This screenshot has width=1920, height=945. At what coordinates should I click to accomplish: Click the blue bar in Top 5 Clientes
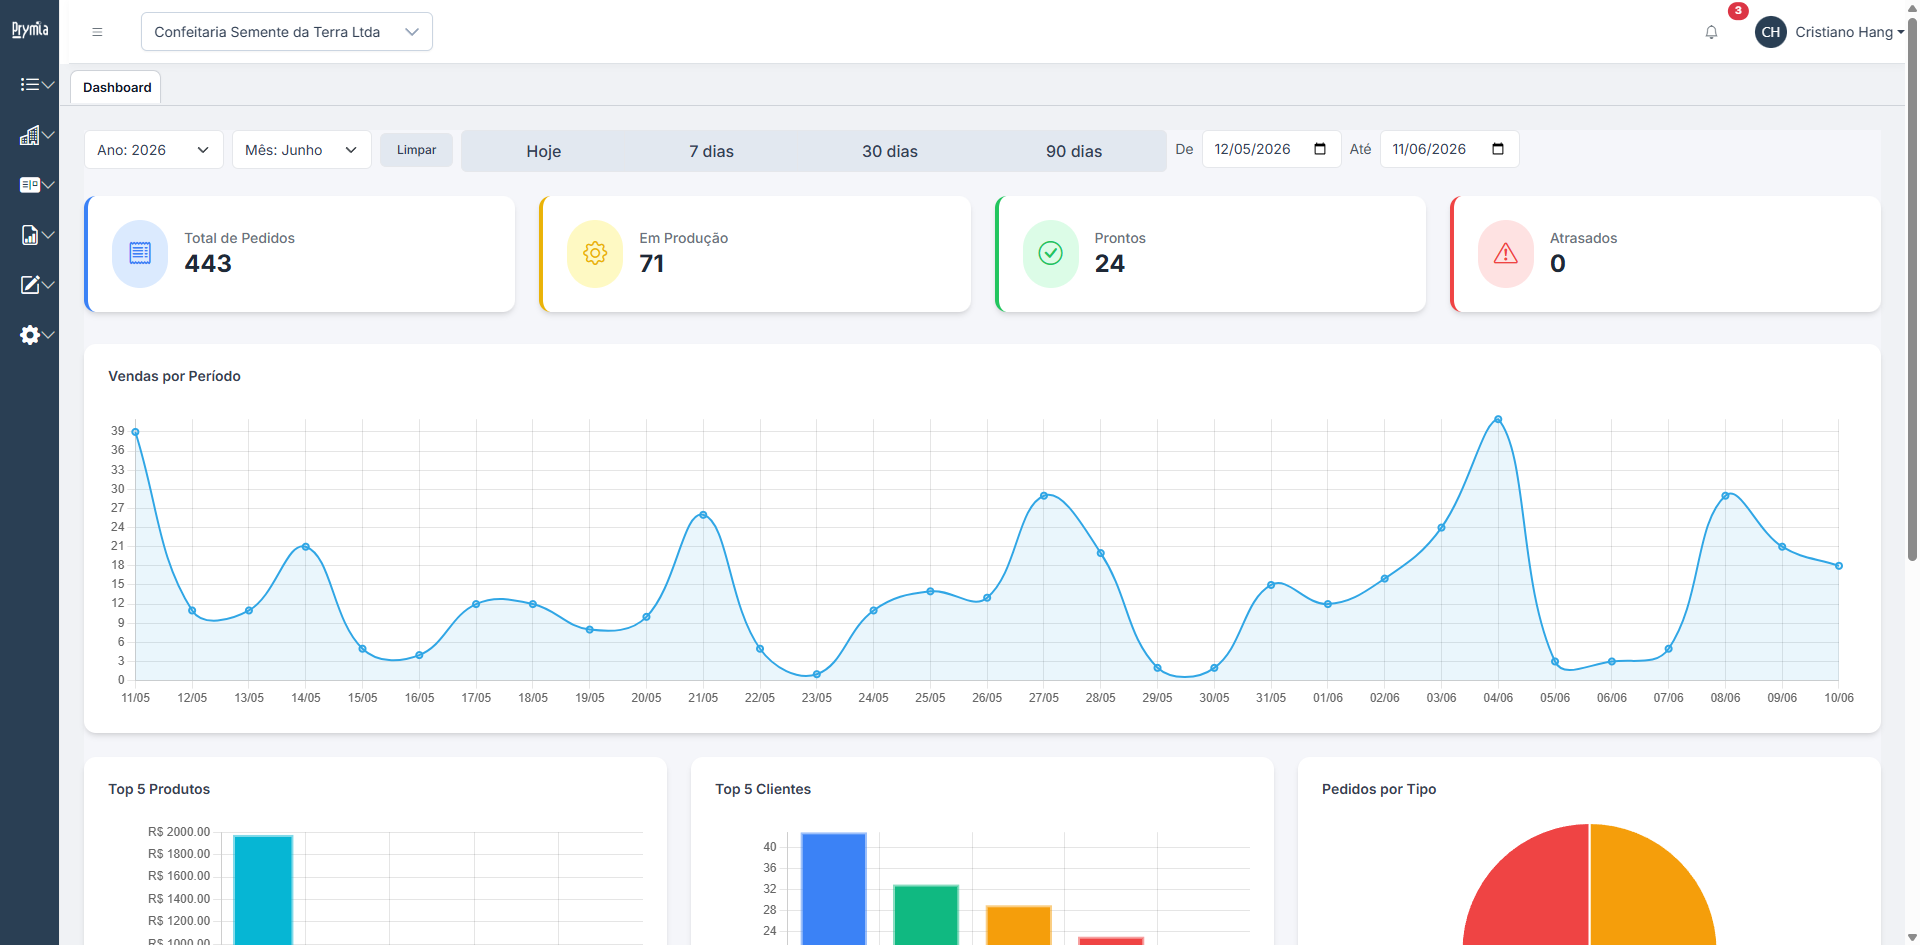(x=833, y=889)
